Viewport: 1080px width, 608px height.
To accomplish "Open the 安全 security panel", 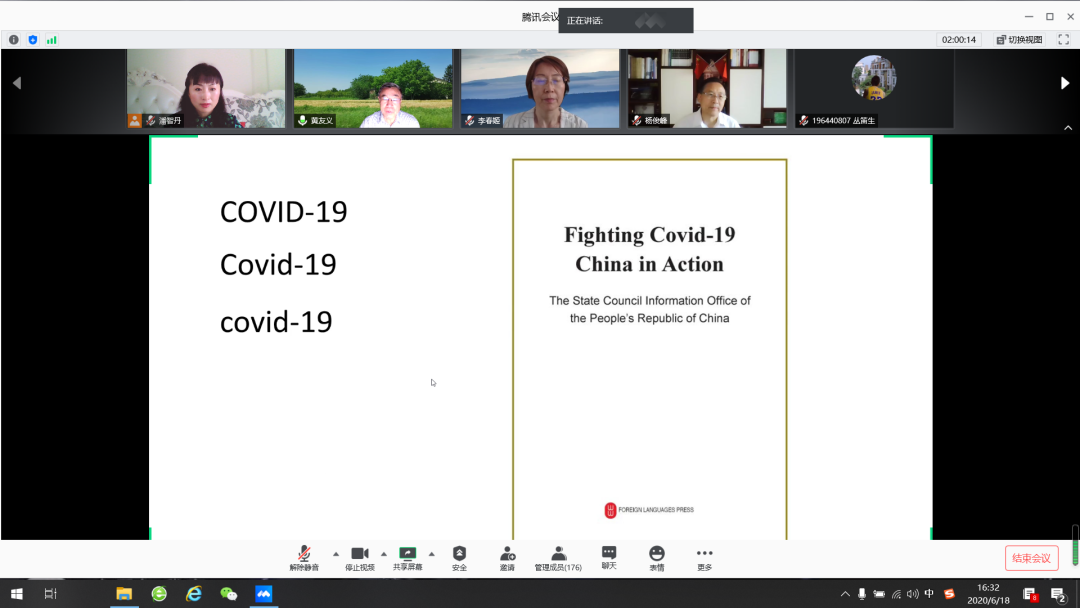I will coord(459,557).
